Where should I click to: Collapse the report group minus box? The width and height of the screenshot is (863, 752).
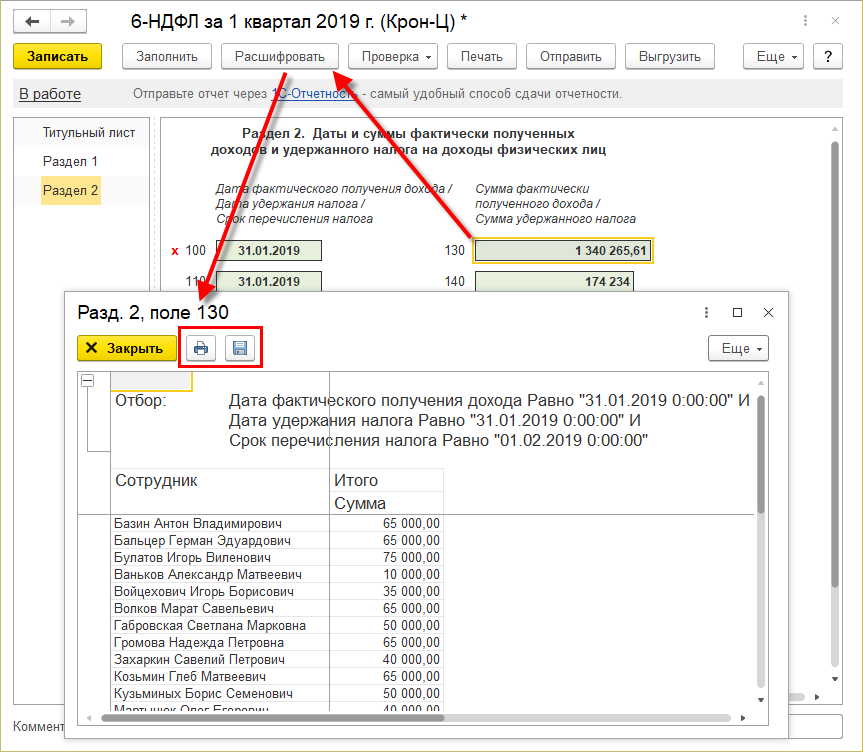coord(88,381)
